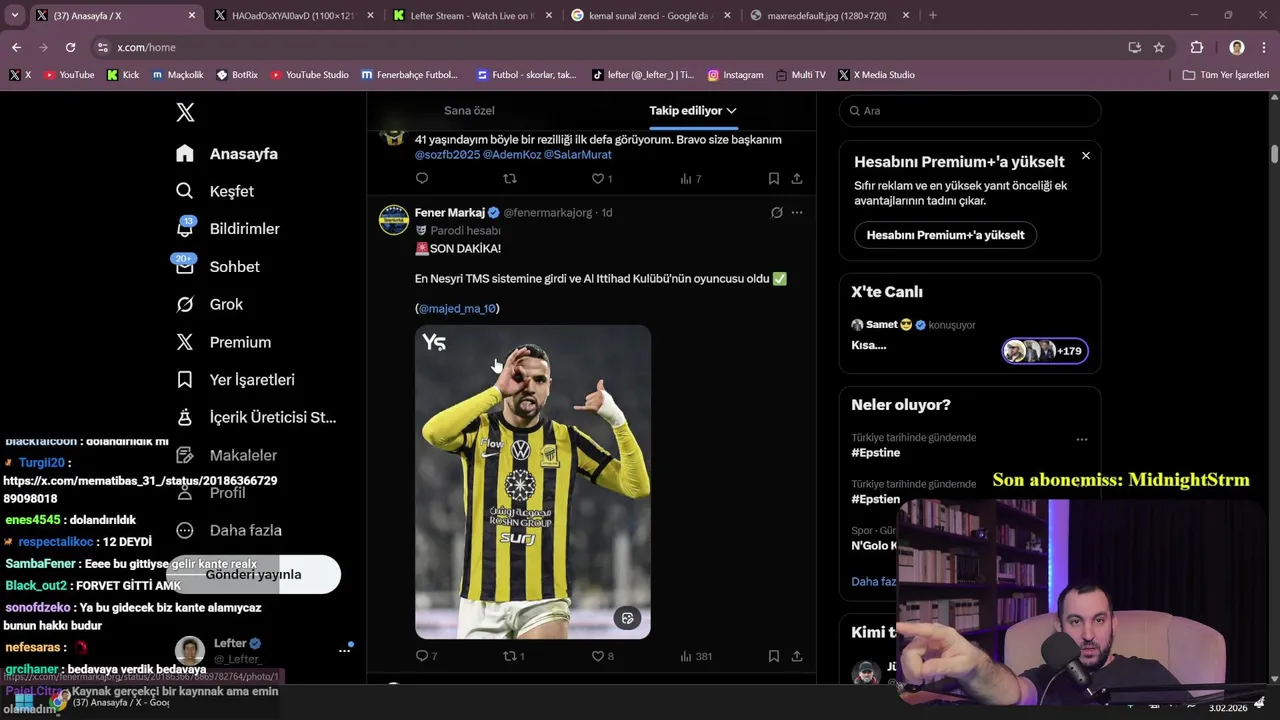Switch to Lefter Stream Kick tab
The height and width of the screenshot is (720, 1280).
click(x=470, y=15)
